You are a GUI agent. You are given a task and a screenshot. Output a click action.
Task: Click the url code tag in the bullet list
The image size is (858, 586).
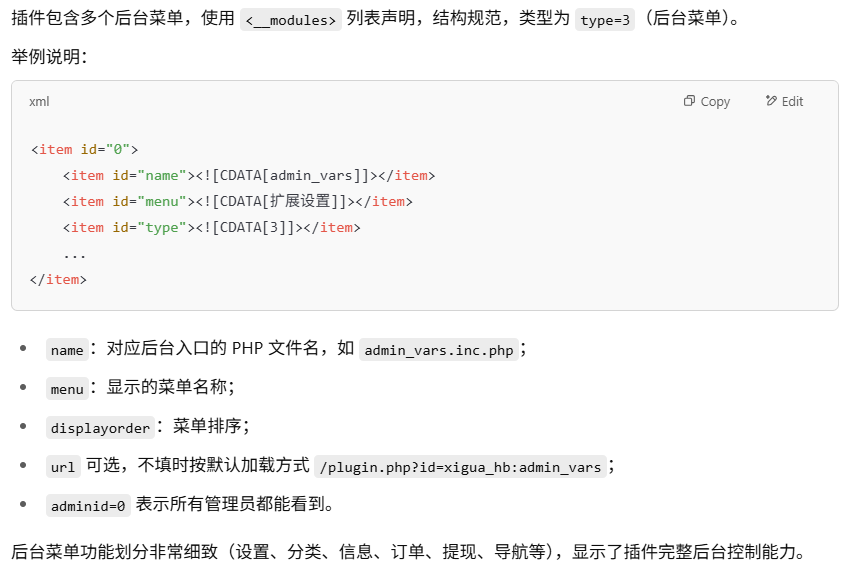(x=62, y=467)
